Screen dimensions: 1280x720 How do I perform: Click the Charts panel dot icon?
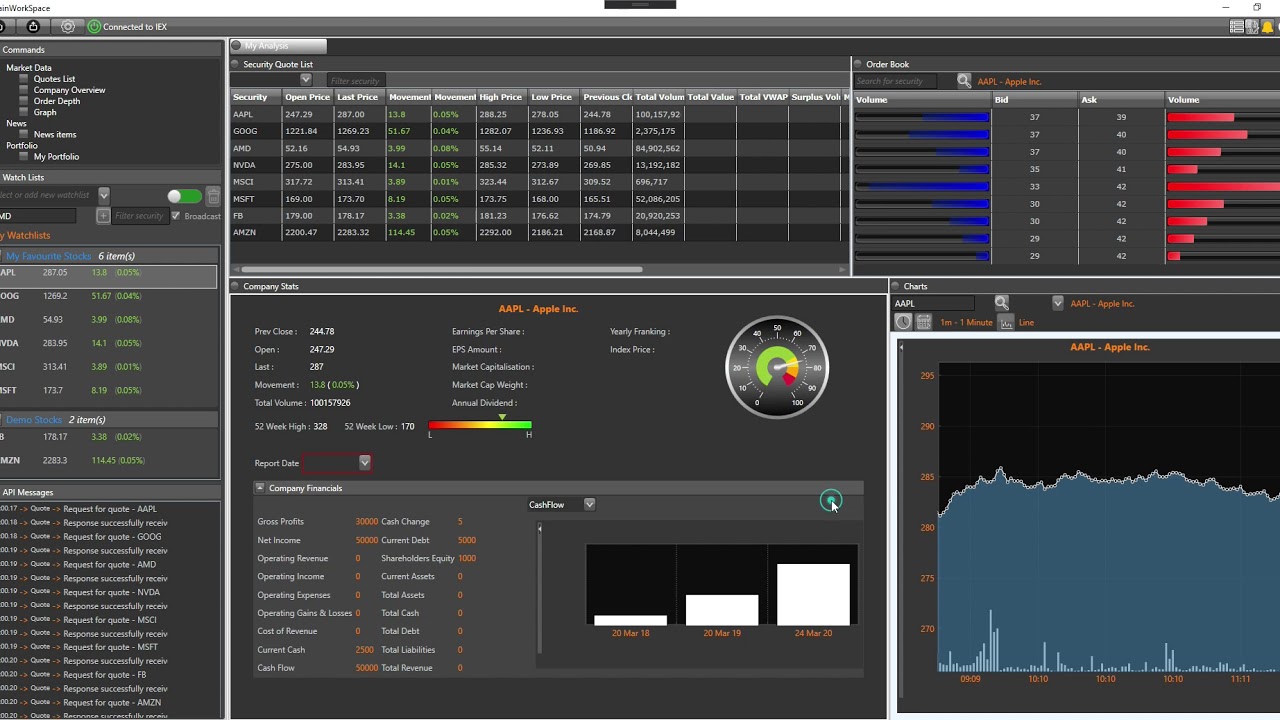895,286
